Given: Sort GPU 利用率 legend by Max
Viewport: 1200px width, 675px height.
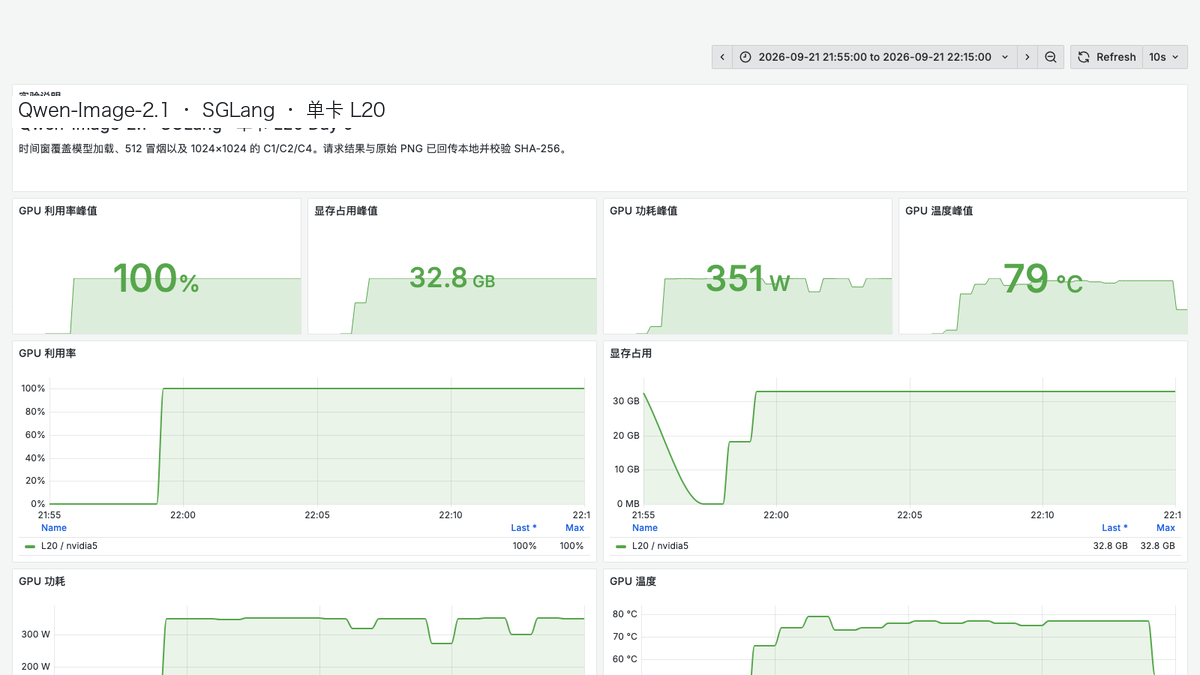Looking at the screenshot, I should pyautogui.click(x=574, y=528).
